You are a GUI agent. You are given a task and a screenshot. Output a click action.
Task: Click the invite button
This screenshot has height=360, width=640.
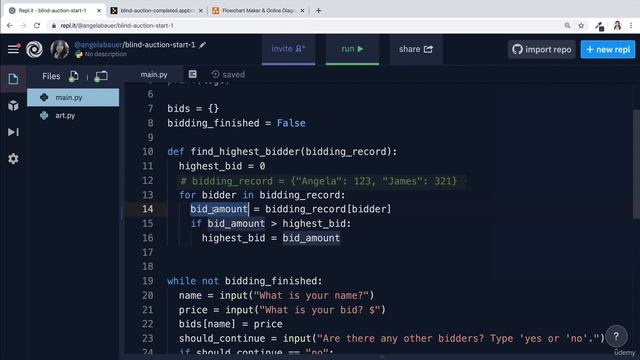(289, 49)
